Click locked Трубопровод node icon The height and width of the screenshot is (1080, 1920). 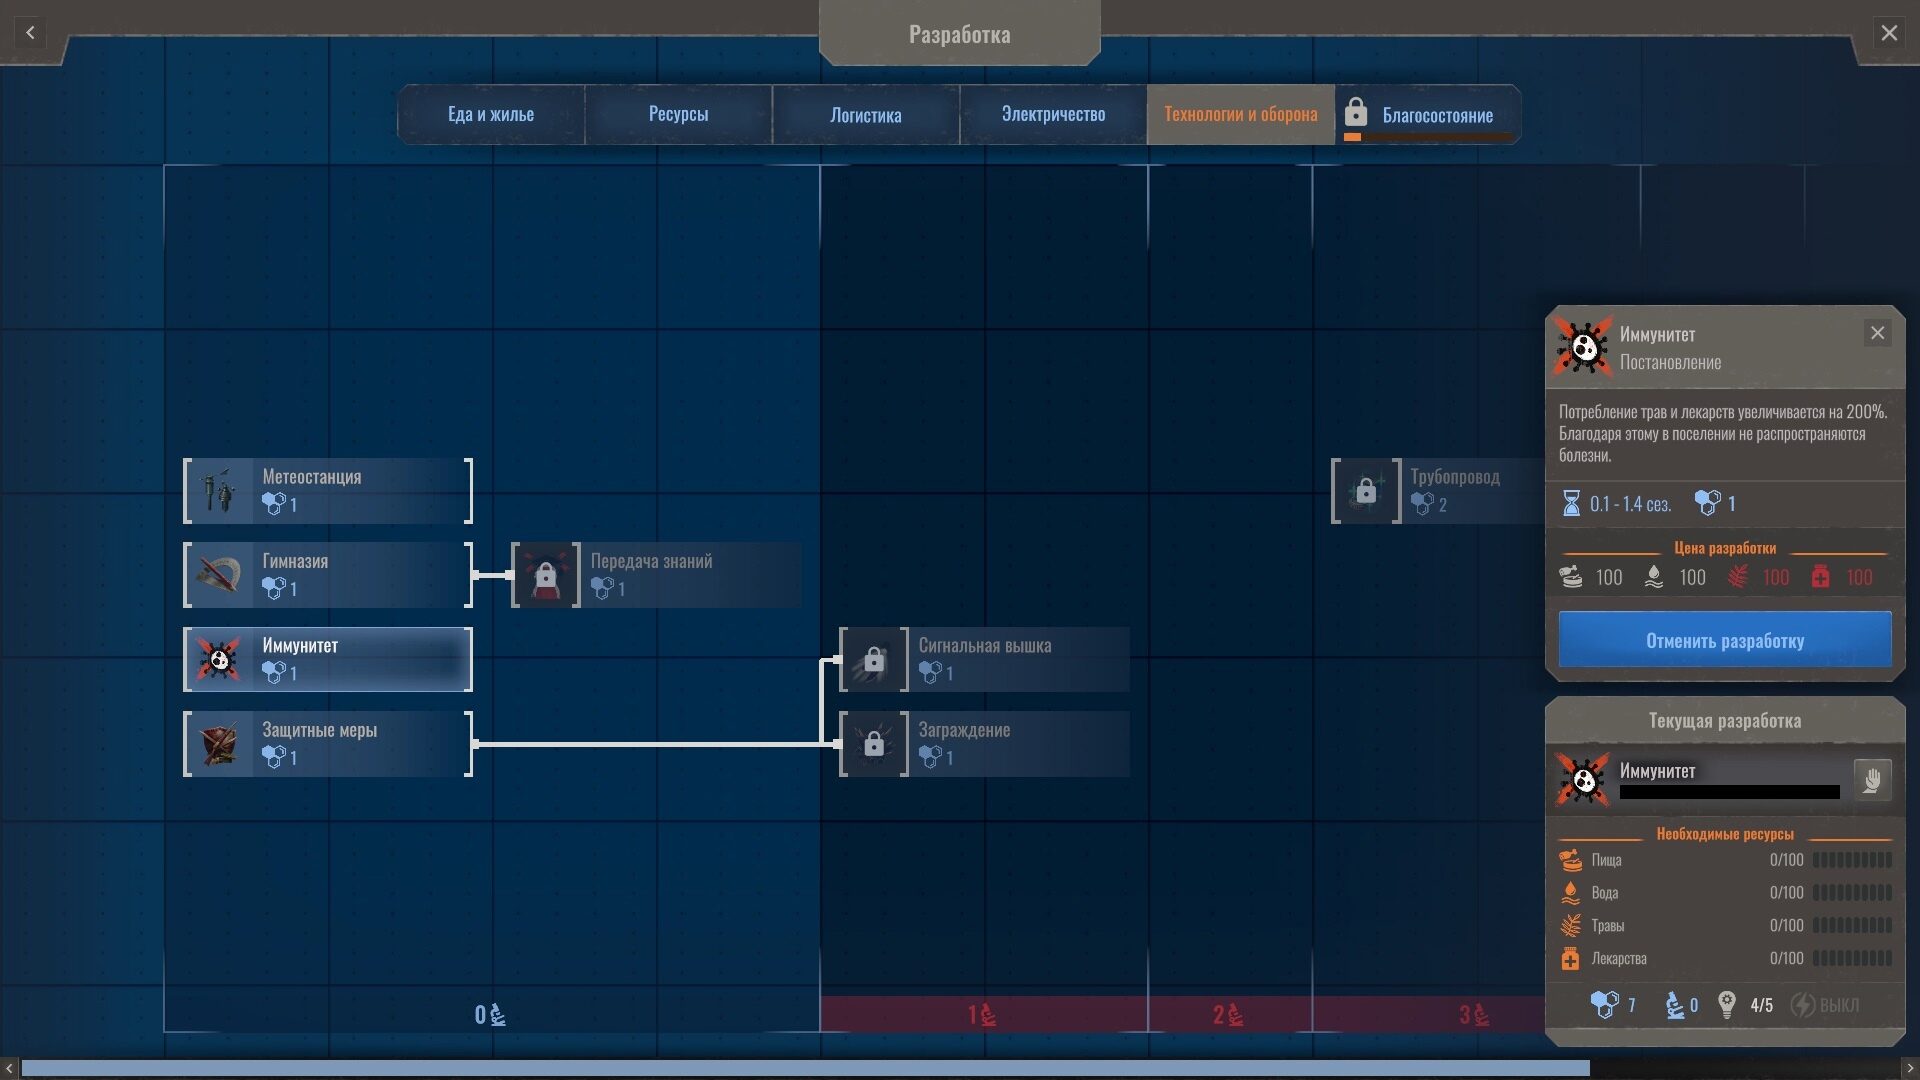pyautogui.click(x=1366, y=491)
